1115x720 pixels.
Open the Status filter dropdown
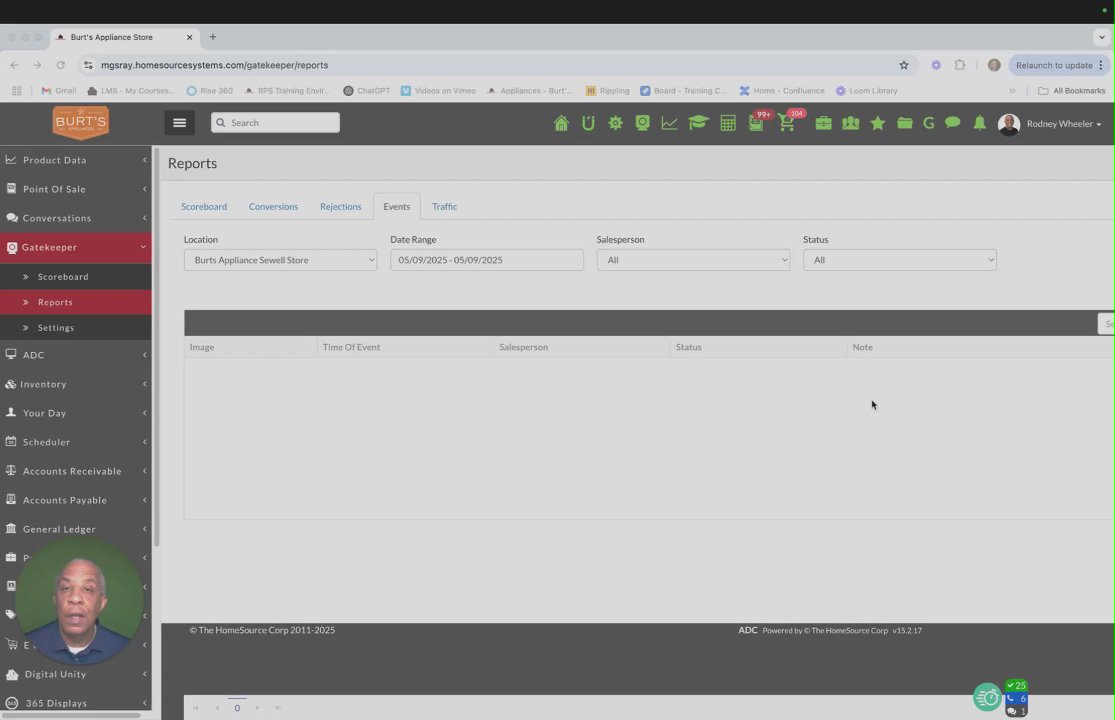pyautogui.click(x=900, y=260)
